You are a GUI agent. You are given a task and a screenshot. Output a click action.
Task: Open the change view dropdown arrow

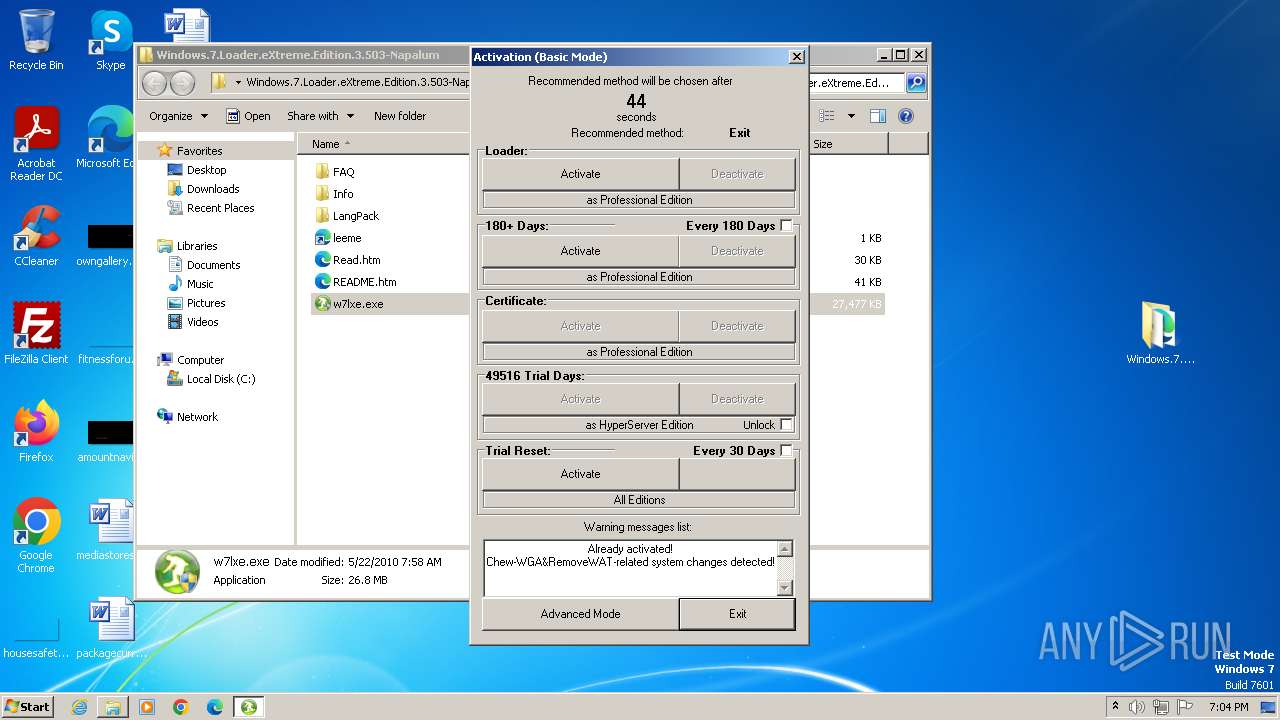(851, 116)
